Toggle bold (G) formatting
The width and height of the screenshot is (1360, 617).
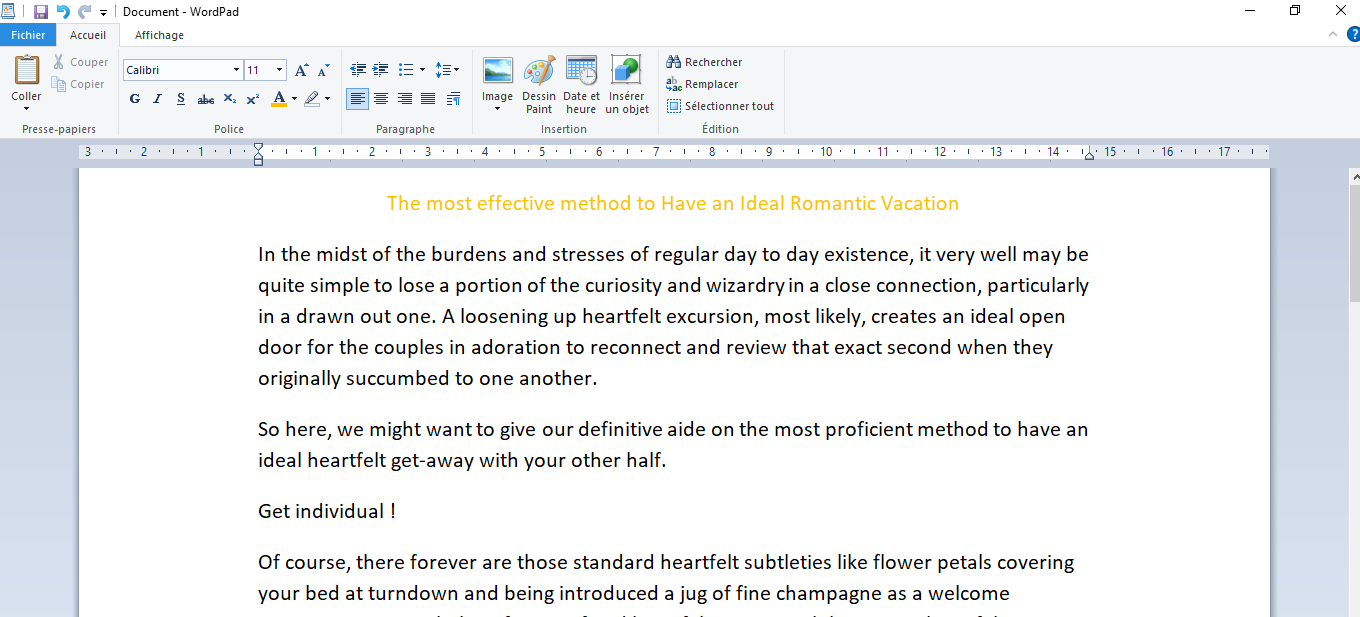[135, 99]
